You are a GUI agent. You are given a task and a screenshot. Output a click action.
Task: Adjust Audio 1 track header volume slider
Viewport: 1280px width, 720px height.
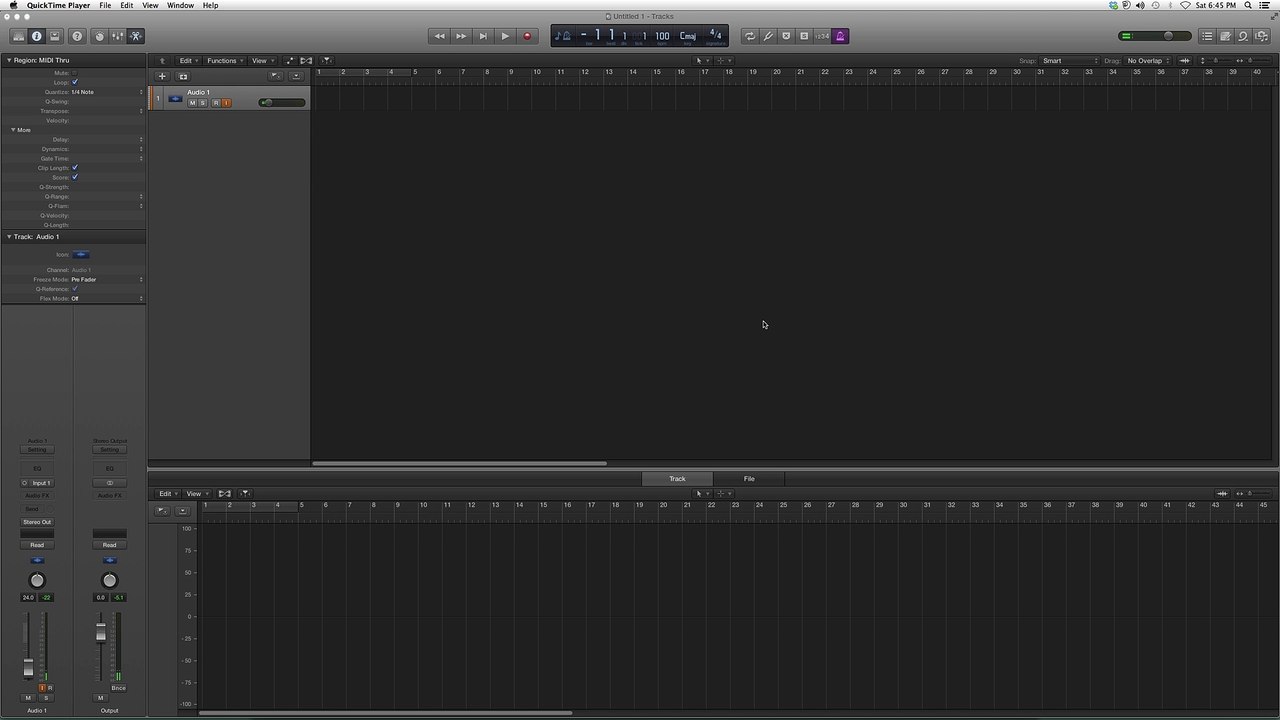[282, 103]
